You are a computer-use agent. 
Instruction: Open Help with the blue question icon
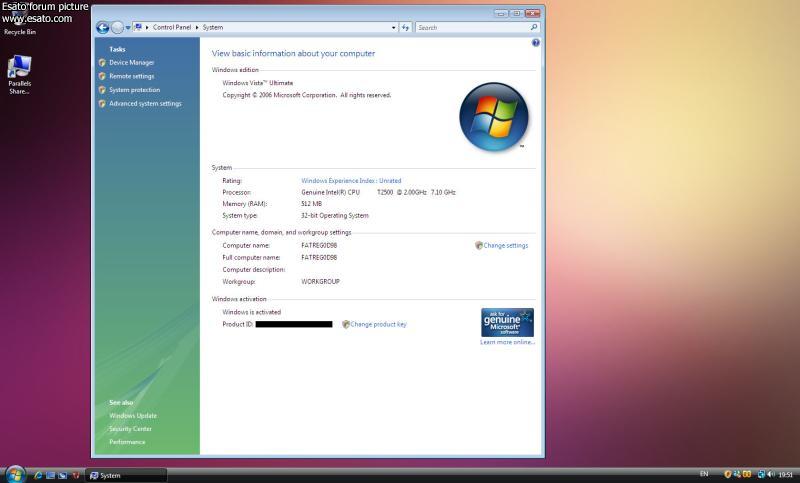click(536, 43)
